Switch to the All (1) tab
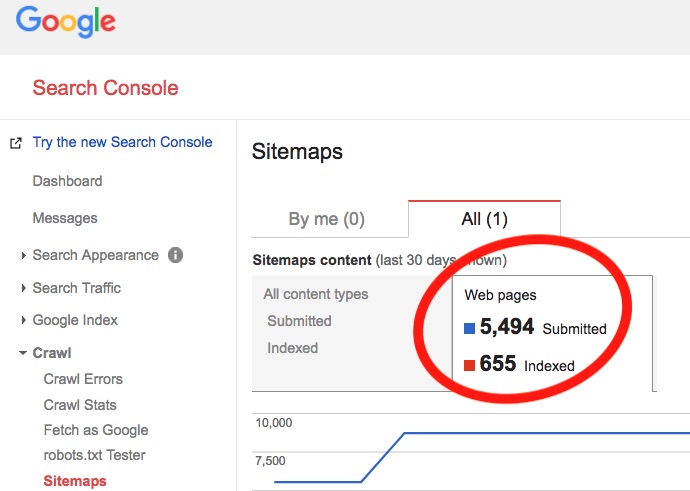 (484, 219)
